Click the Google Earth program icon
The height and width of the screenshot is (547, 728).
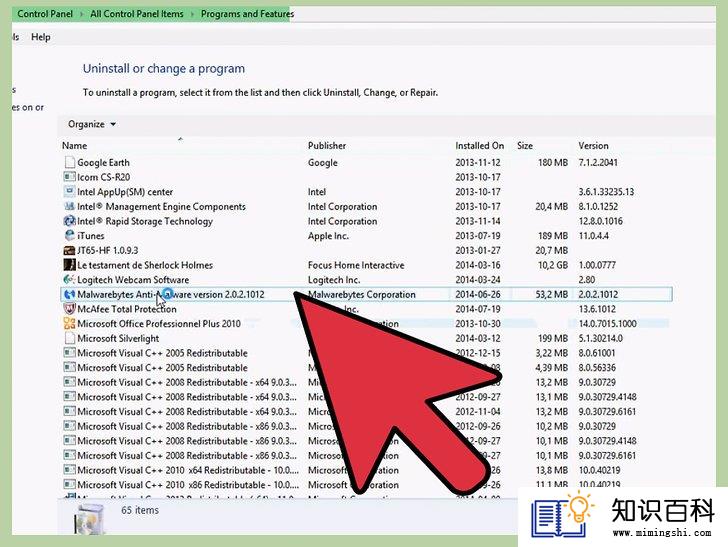point(70,162)
